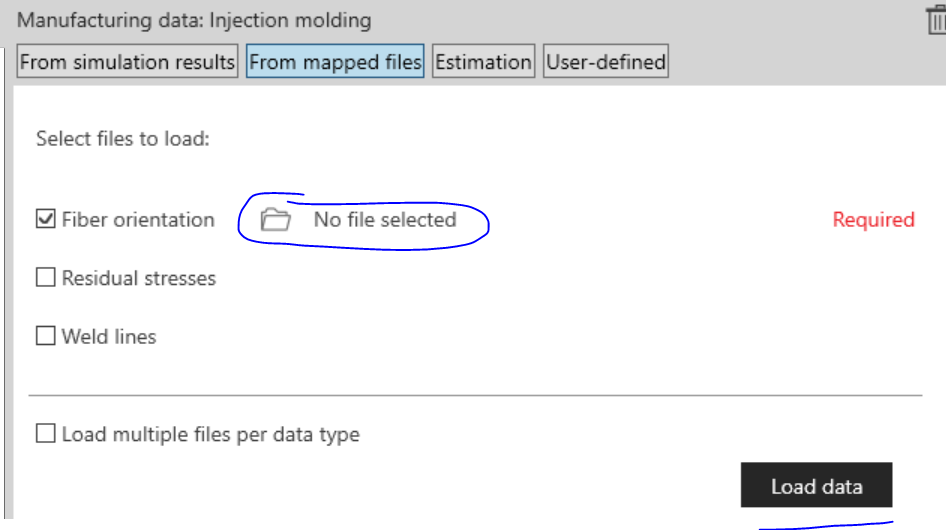Tick the Weld lines checkbox
946x530 pixels.
point(45,336)
